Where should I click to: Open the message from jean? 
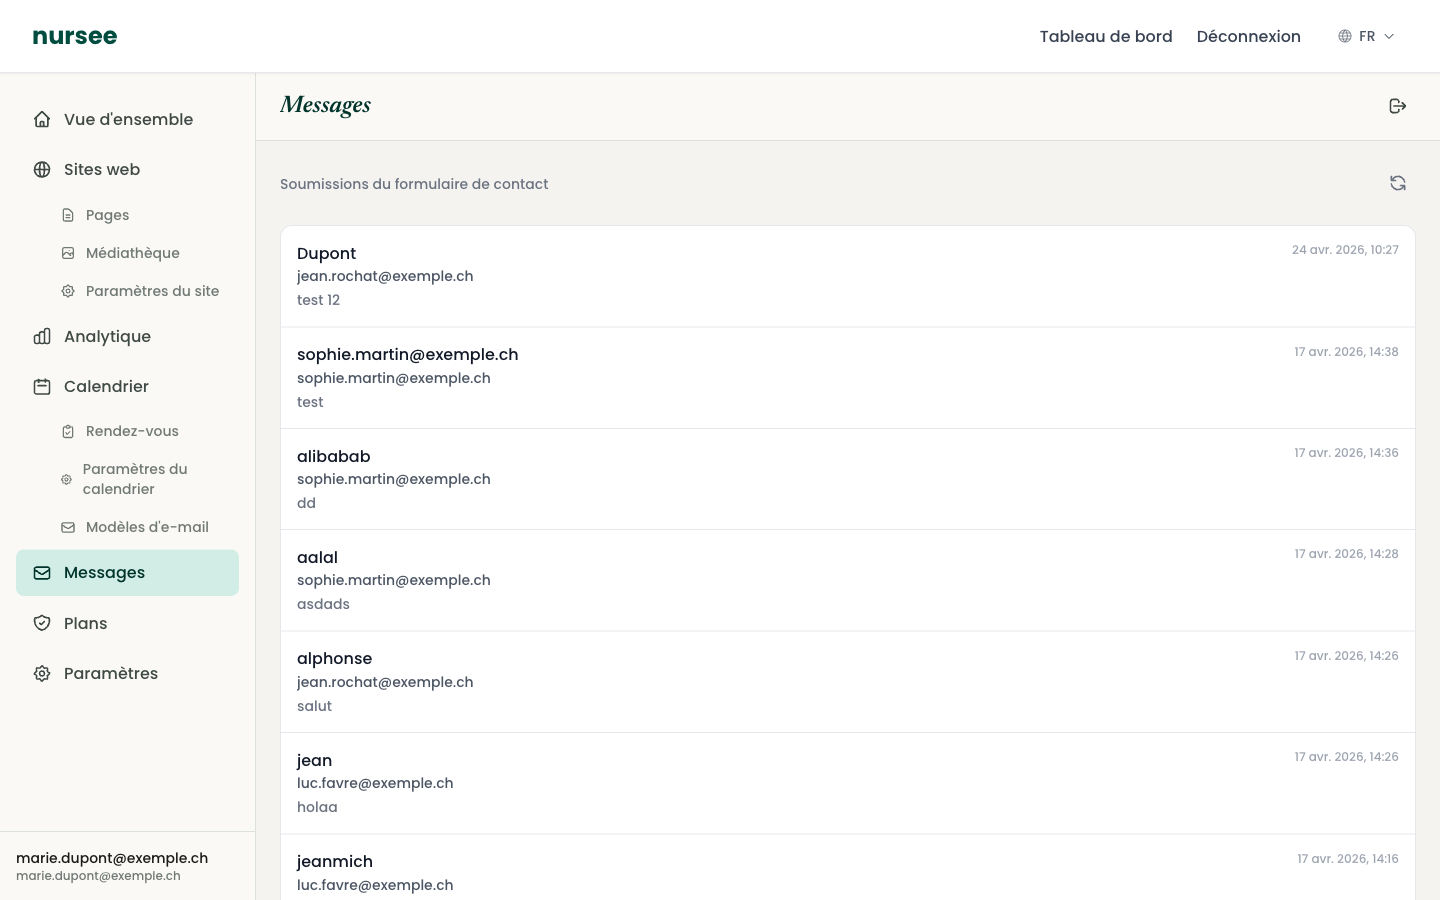[x=848, y=783]
